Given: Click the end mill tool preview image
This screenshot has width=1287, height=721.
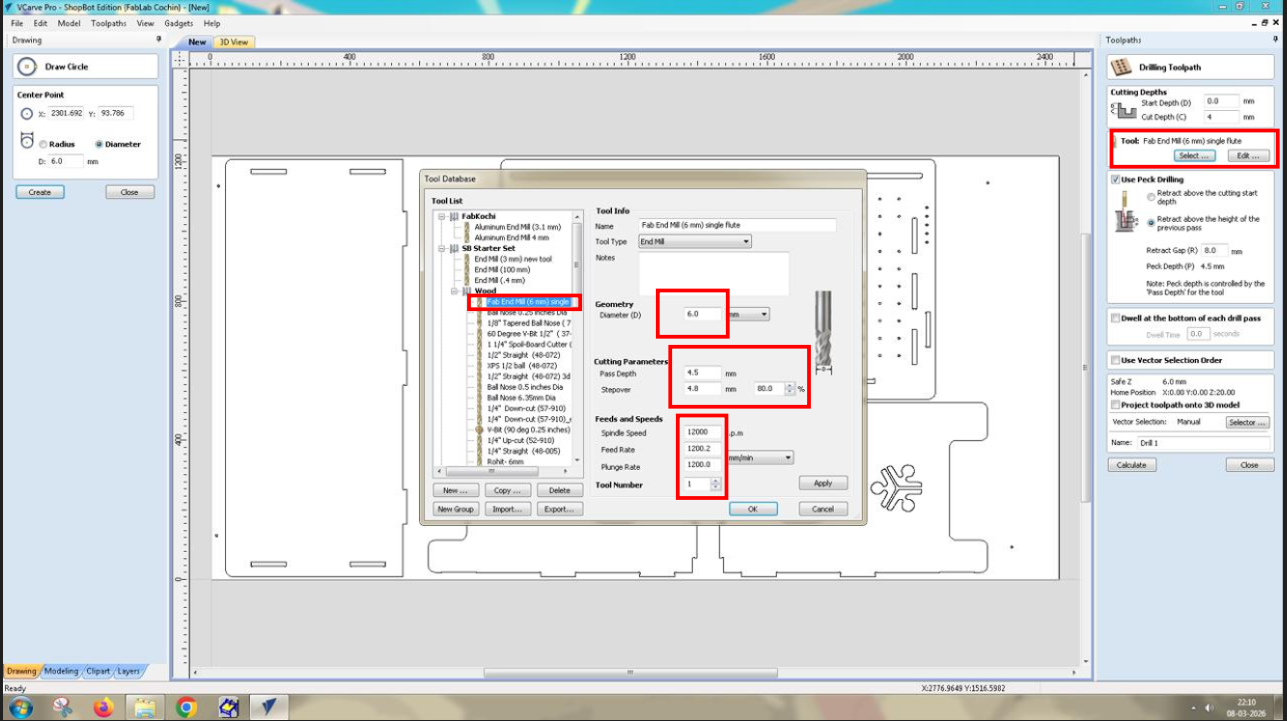Looking at the screenshot, I should coord(824,333).
